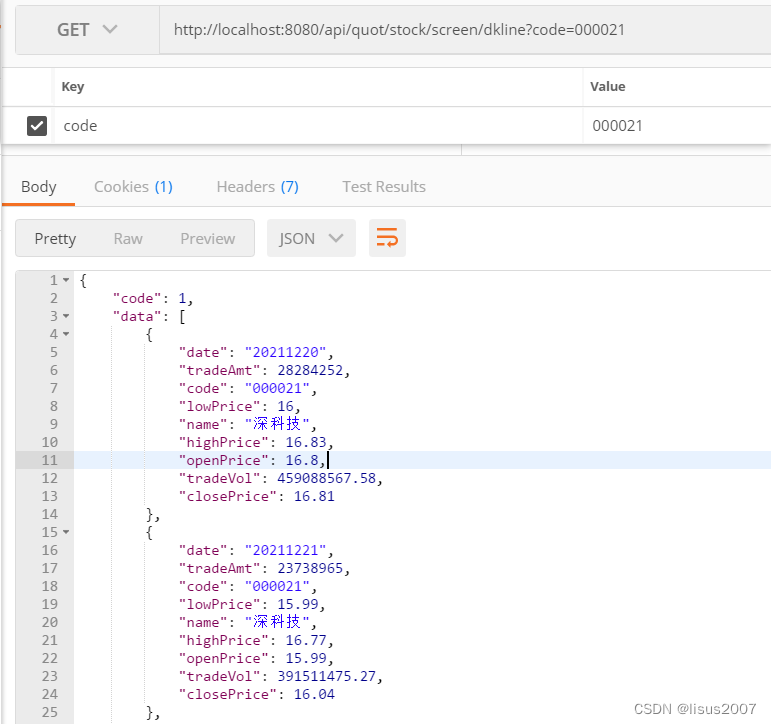
Task: Click the '000021' value cell
Action: tap(677, 126)
